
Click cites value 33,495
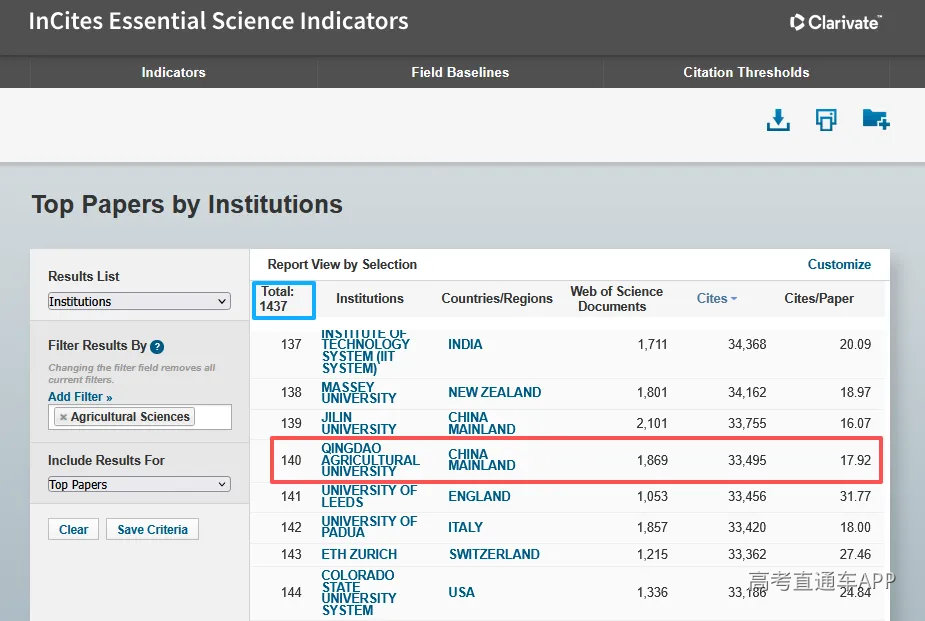coord(747,460)
